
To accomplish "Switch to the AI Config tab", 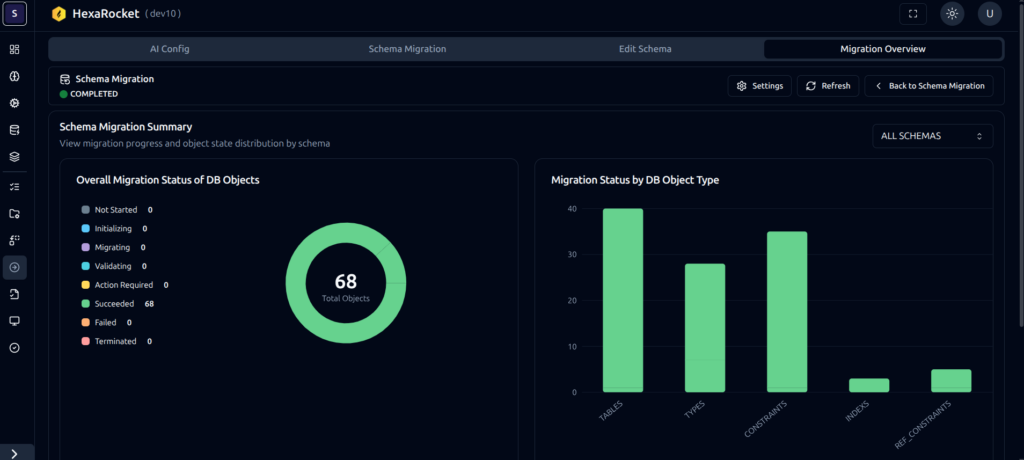I will (168, 49).
